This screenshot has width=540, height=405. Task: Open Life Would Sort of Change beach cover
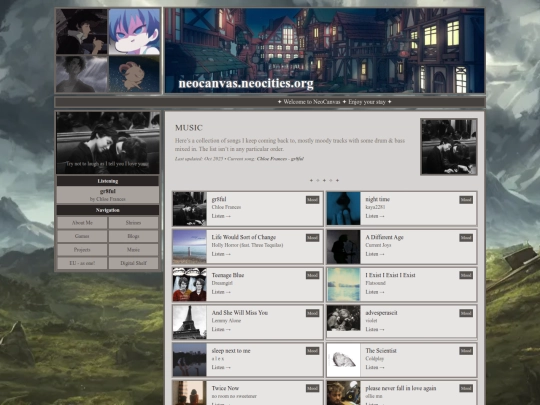coord(190,247)
